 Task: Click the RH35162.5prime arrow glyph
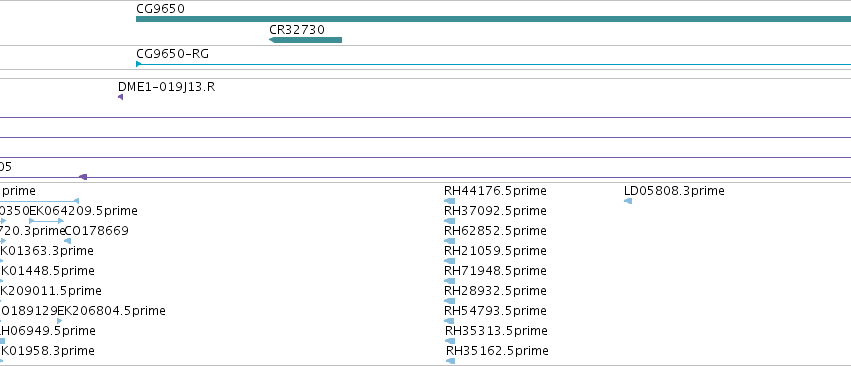pos(450,361)
